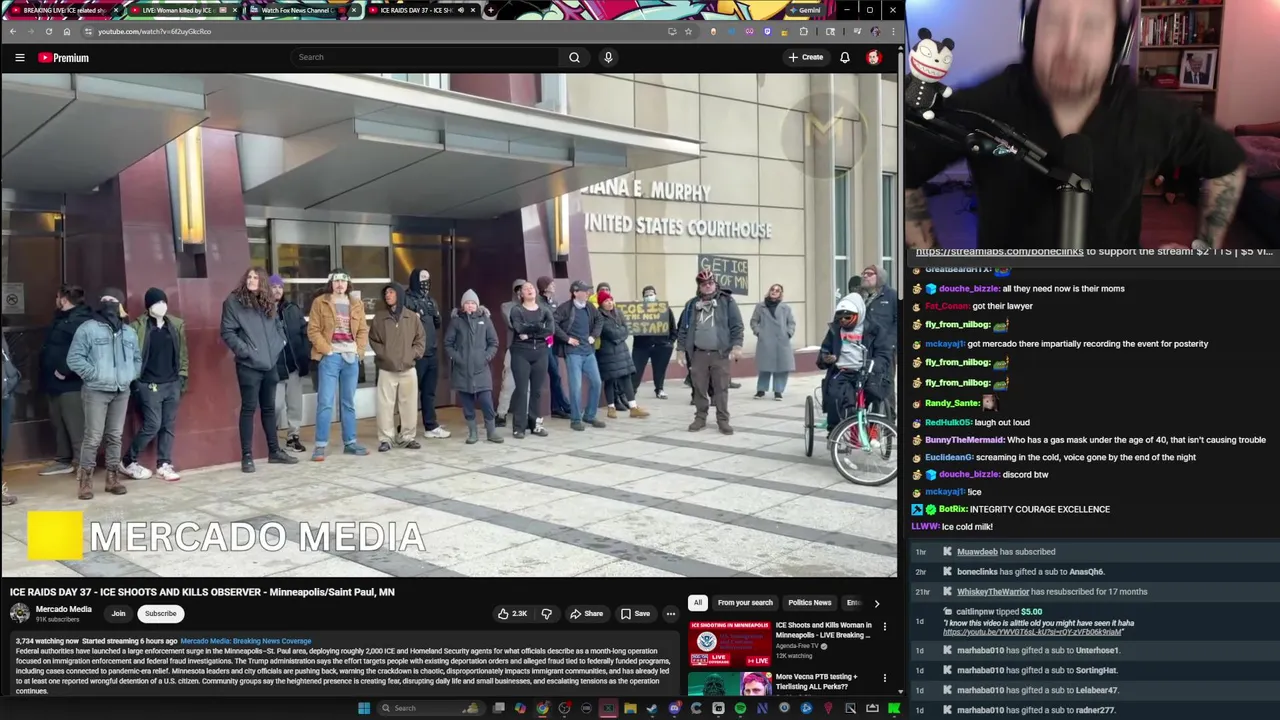Open options menu for 'ICE Shoots and Kills Woman' video
The image size is (1280, 720).
coord(884,629)
